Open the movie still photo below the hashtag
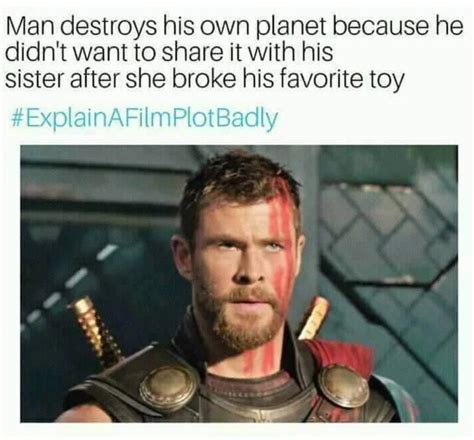 click(x=239, y=284)
